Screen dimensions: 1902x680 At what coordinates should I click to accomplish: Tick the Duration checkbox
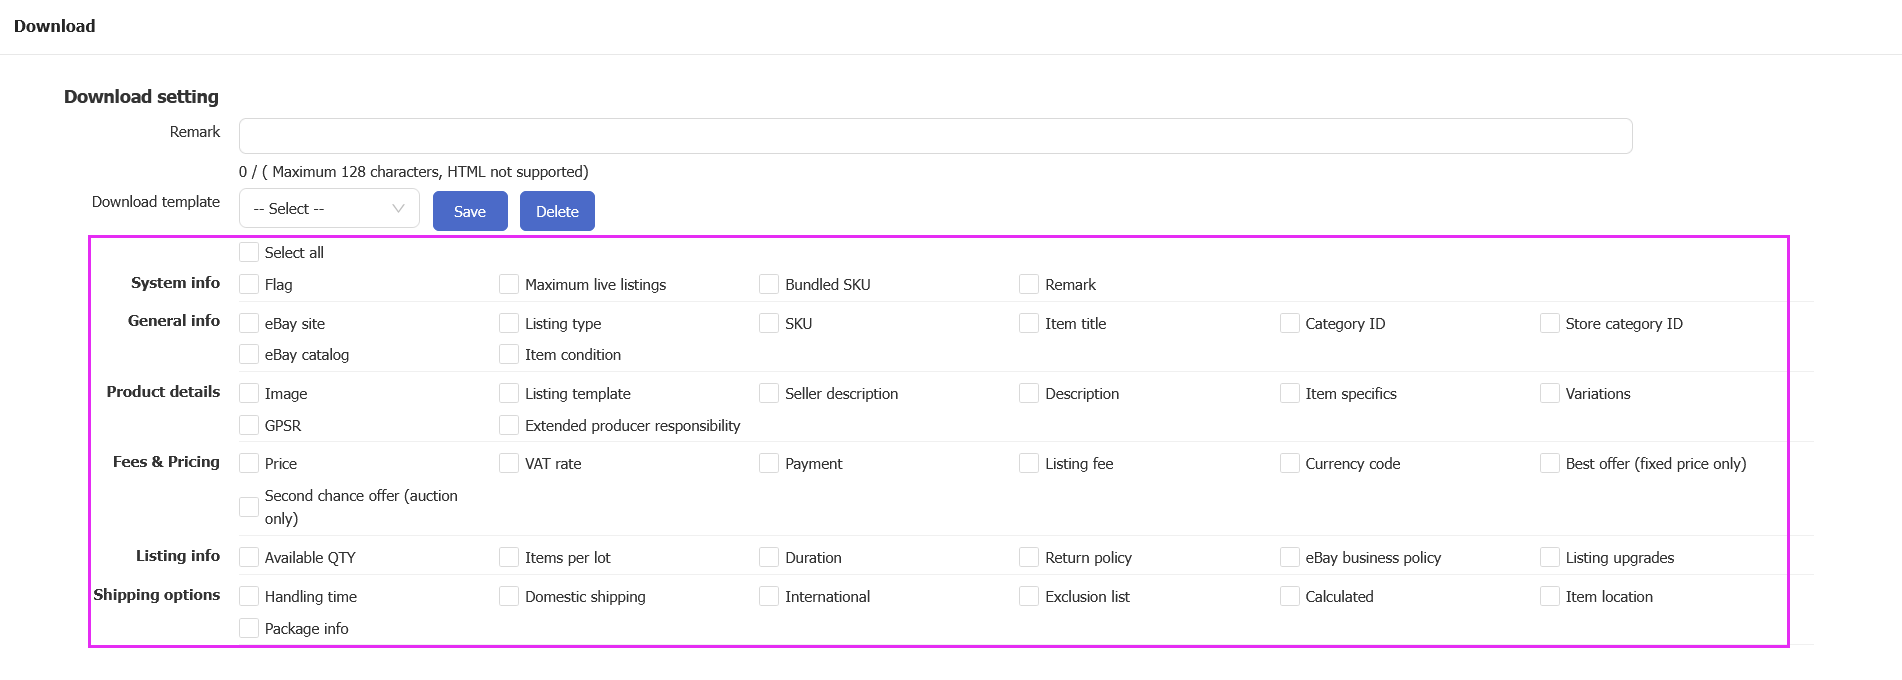click(769, 557)
